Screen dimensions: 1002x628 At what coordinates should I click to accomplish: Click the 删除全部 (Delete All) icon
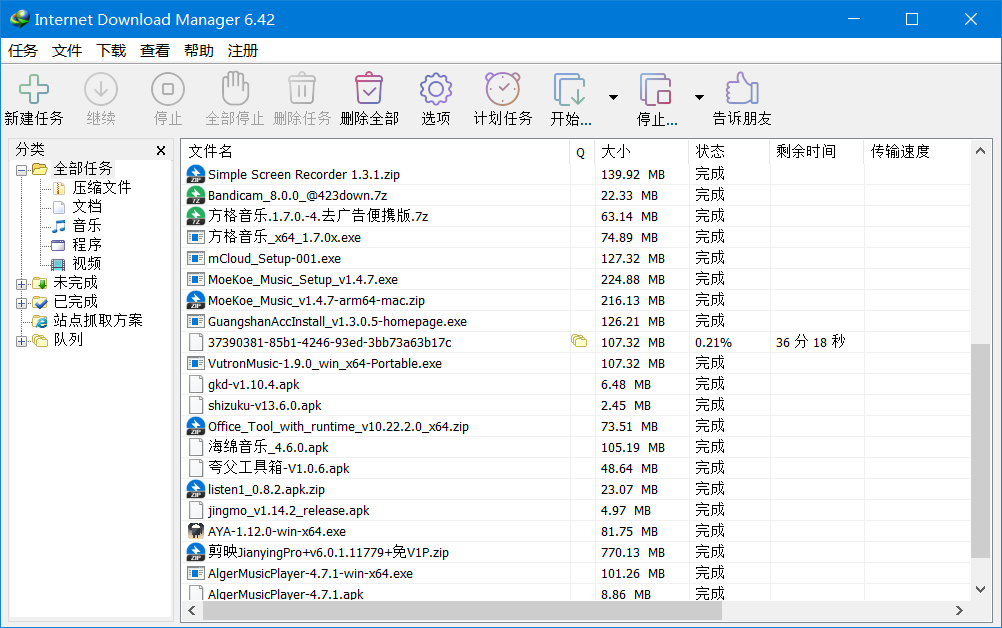point(368,91)
